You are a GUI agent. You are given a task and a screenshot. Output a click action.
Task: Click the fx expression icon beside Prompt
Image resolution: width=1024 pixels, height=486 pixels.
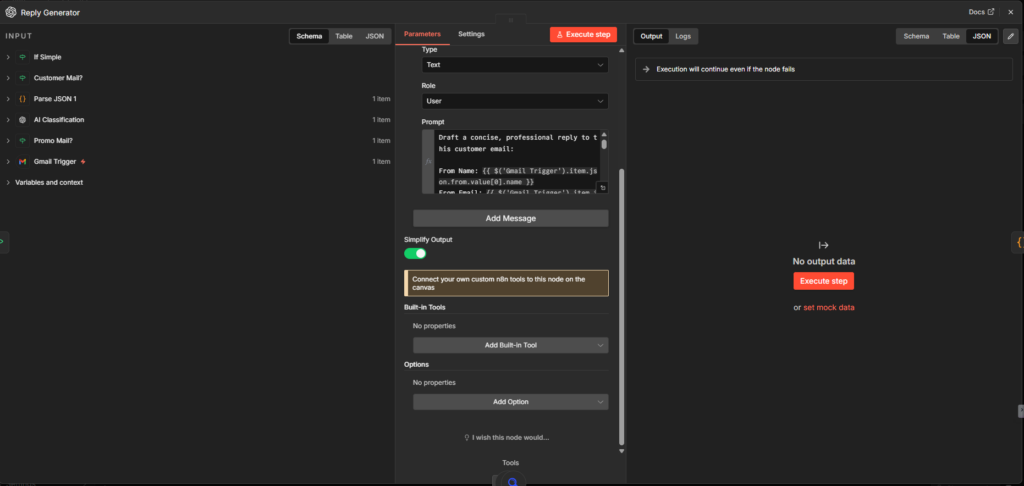428,161
